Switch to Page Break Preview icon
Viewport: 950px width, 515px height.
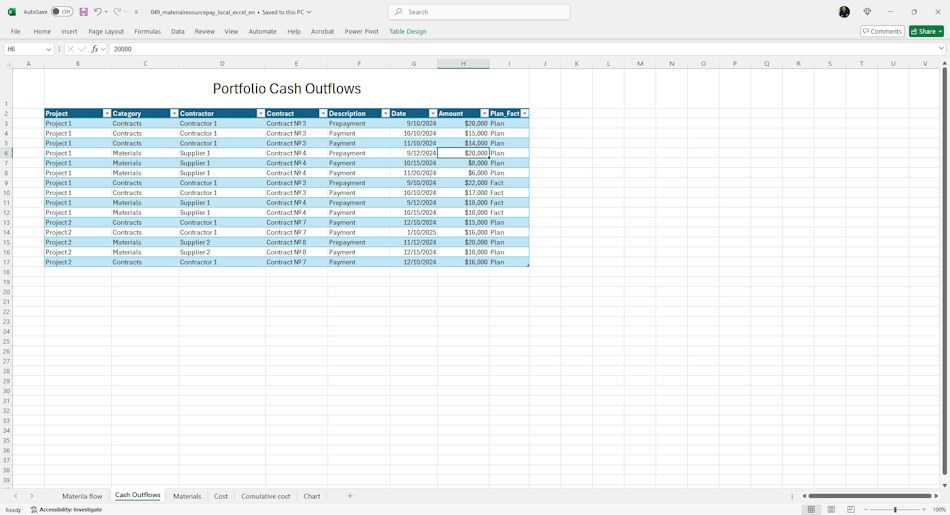(x=850, y=510)
